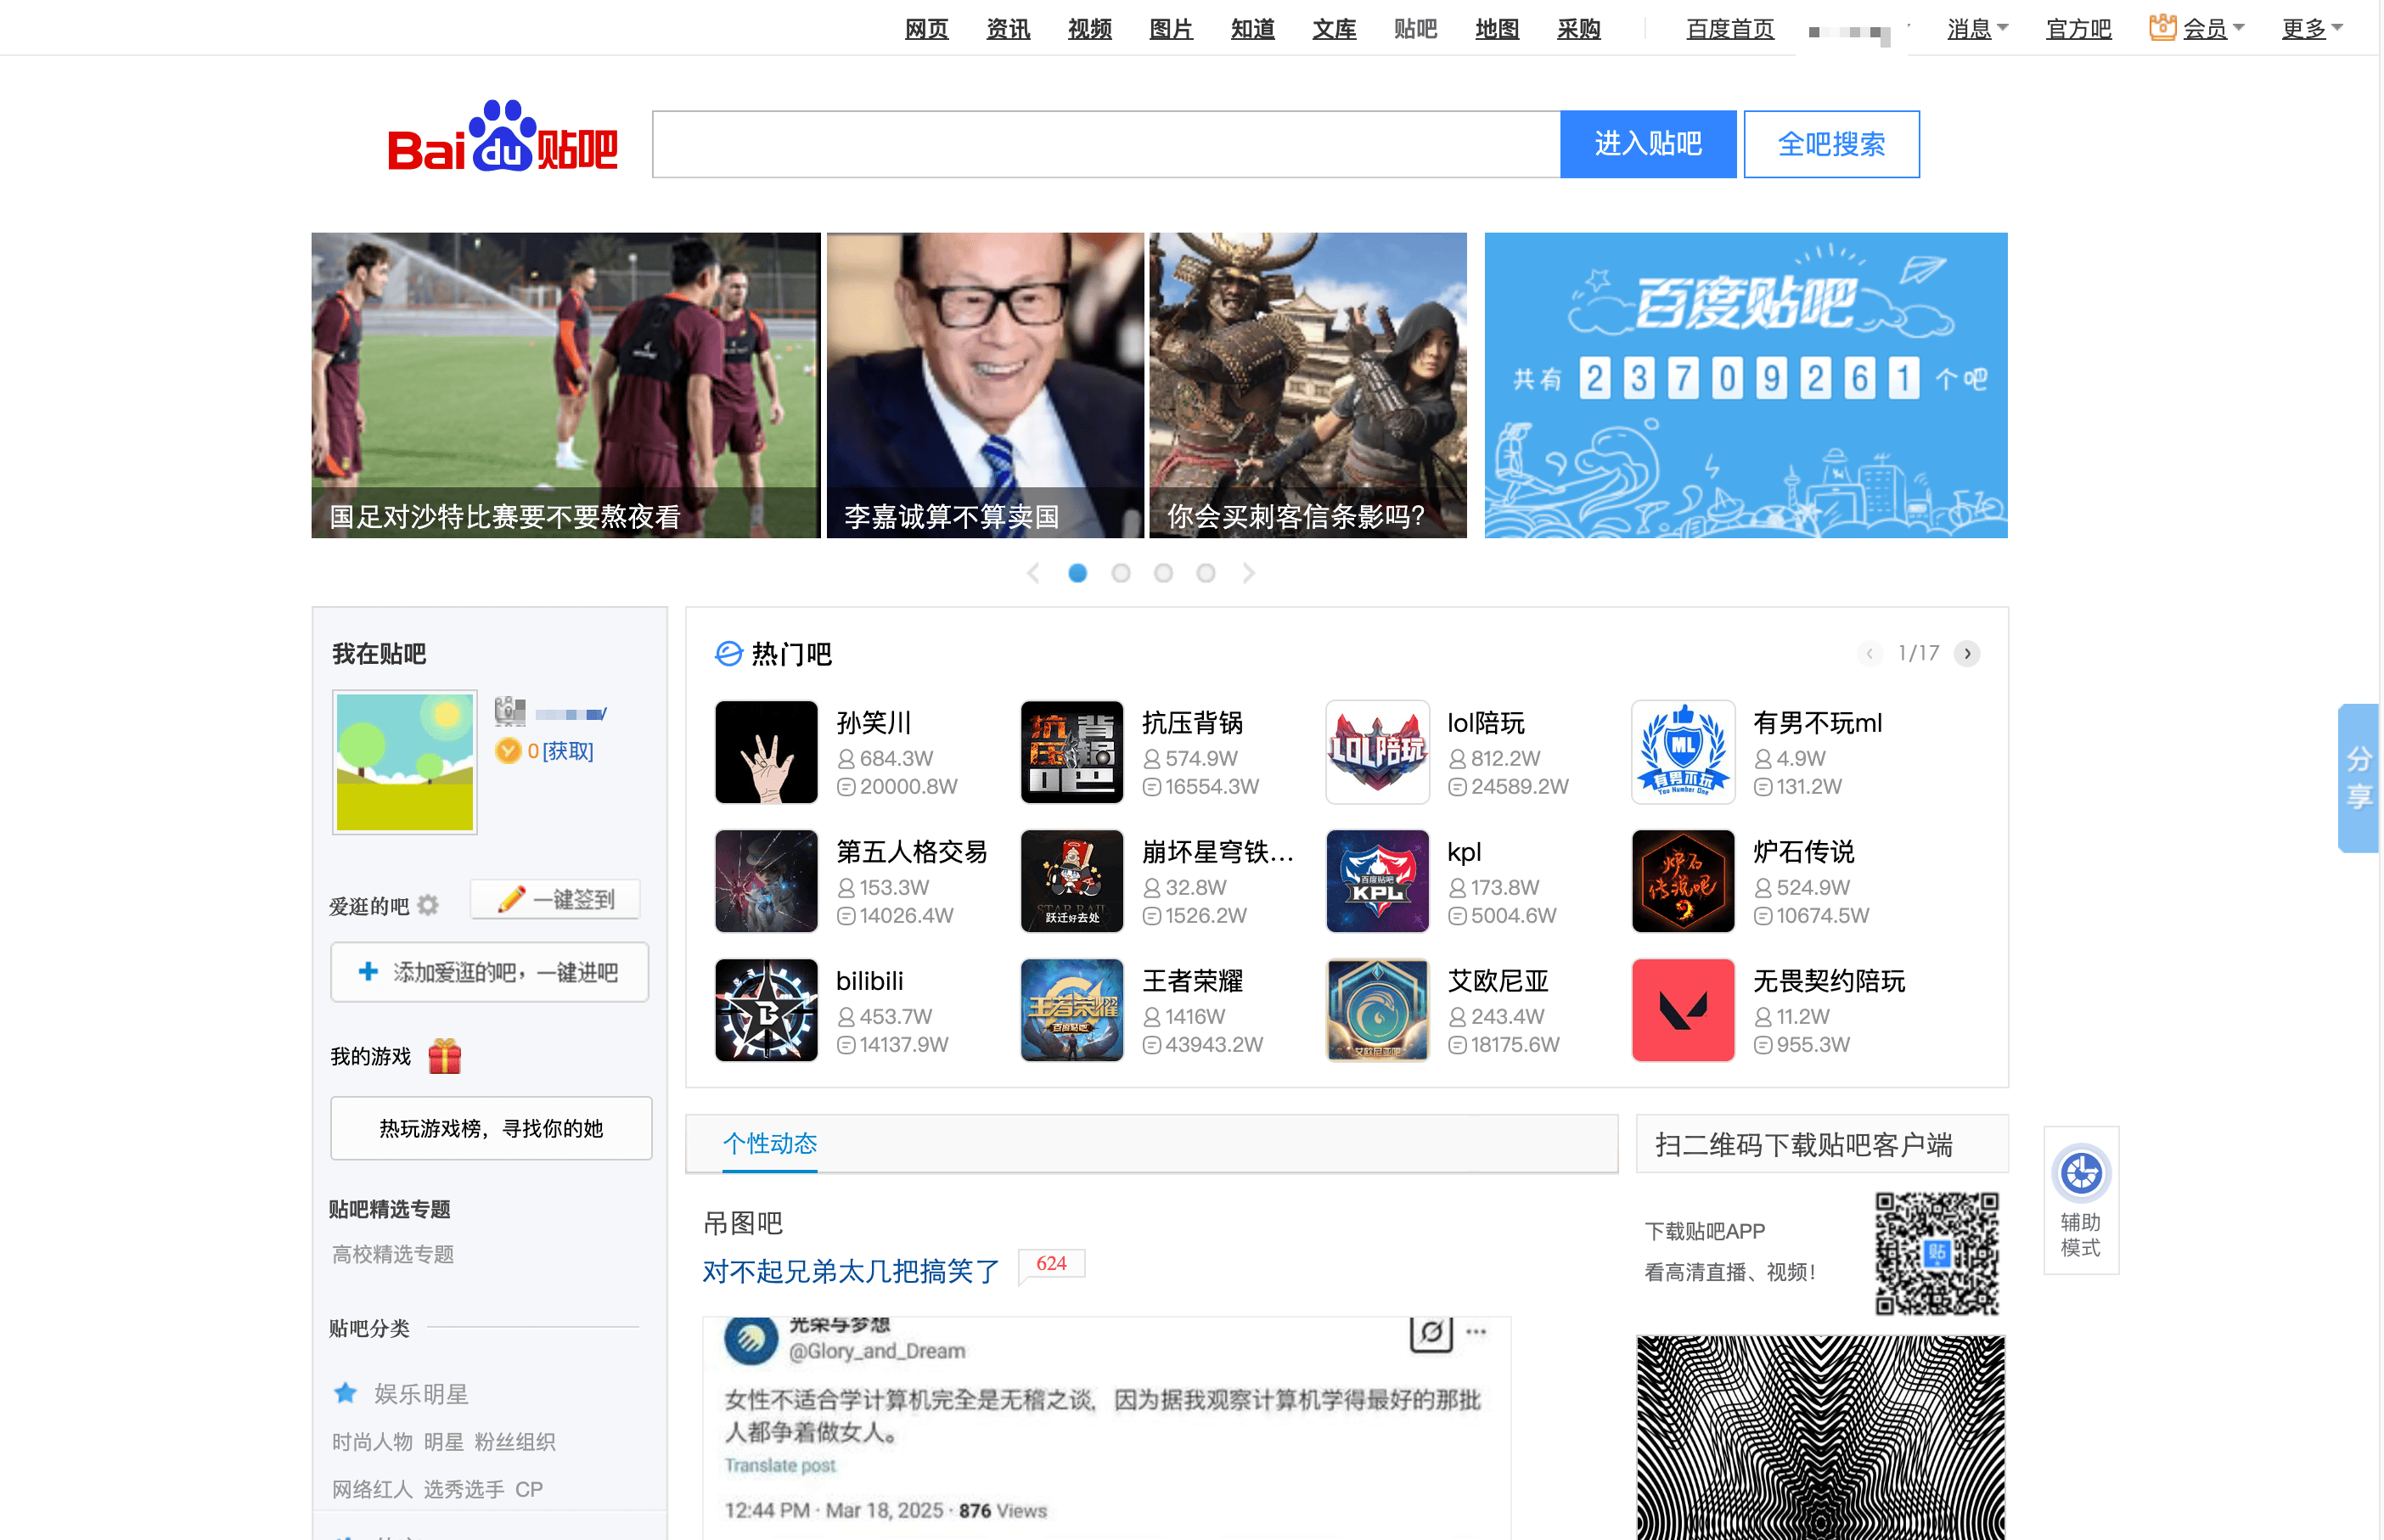This screenshot has height=1540, width=2384.
Task: Open the 网络红人 category link
Action: point(372,1488)
